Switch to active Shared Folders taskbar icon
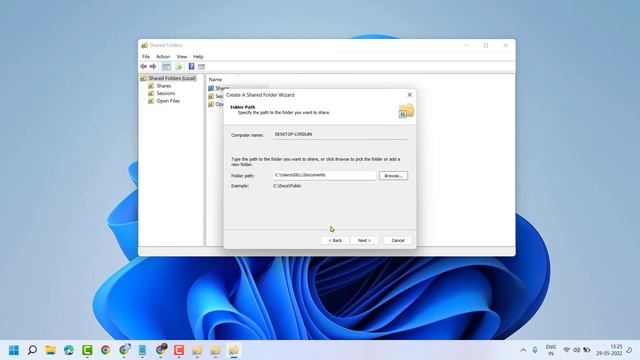 point(233,350)
